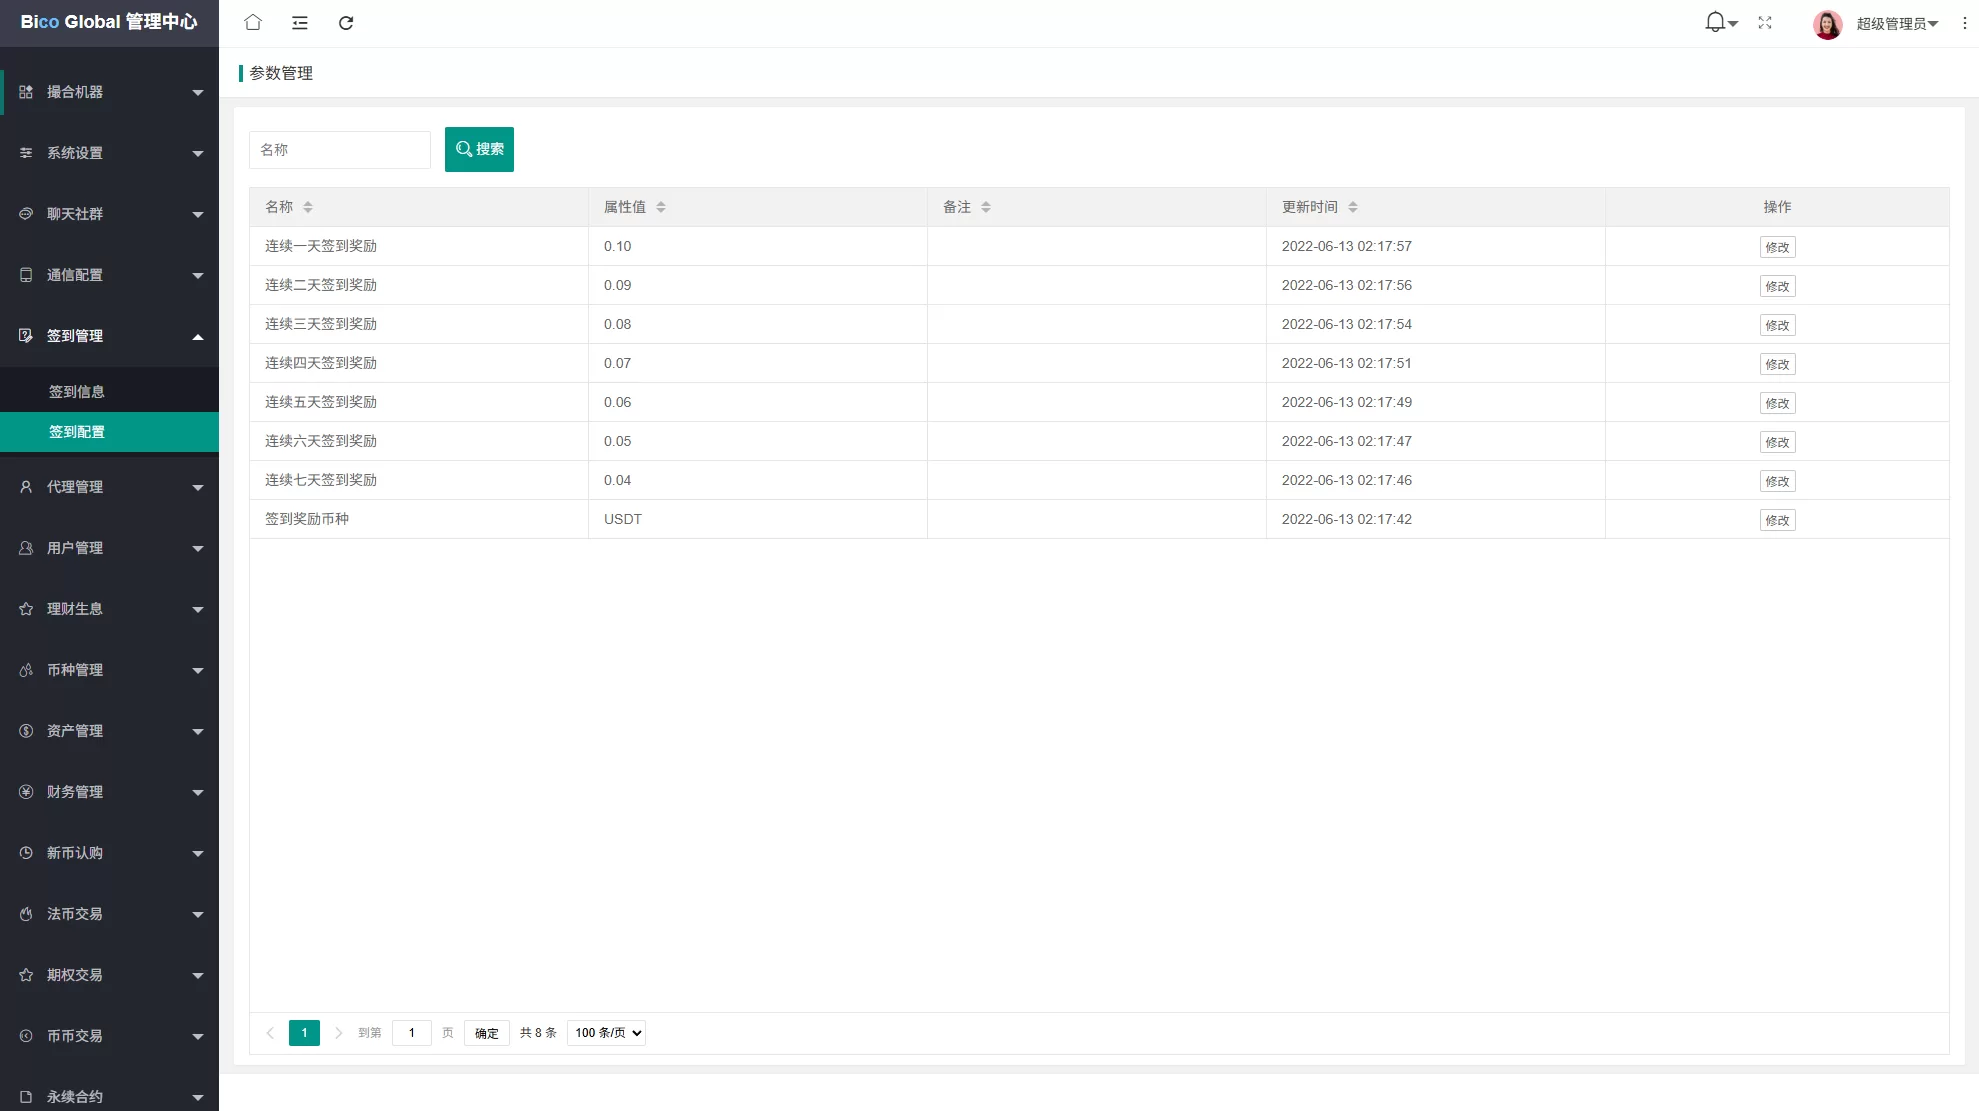
Task: Toggle fullscreen mode icon
Action: (1765, 22)
